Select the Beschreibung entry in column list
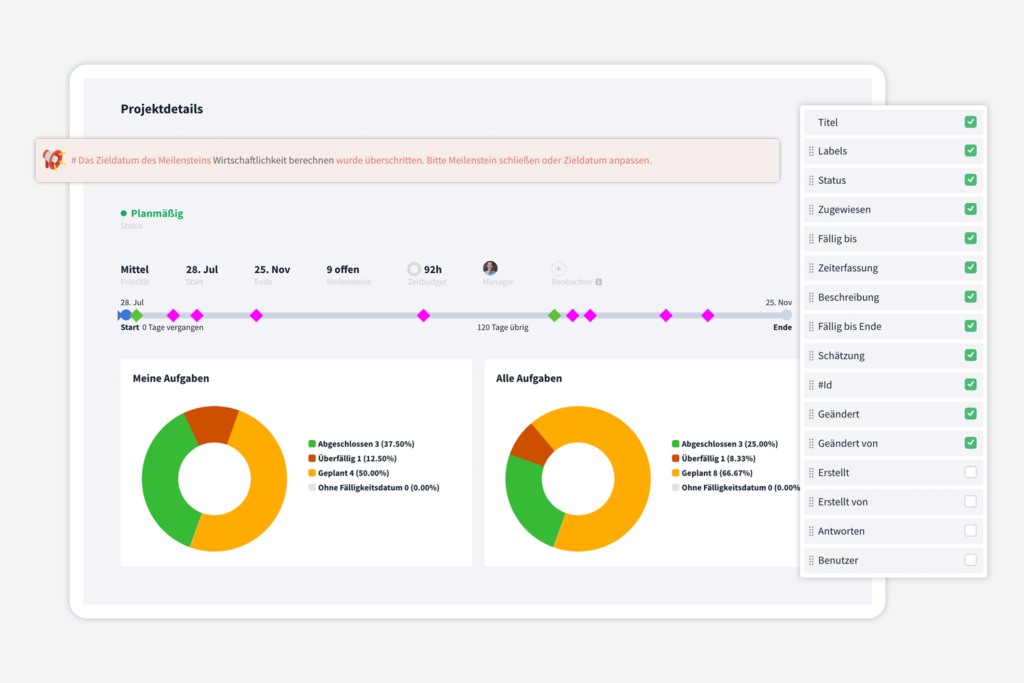 coord(848,297)
